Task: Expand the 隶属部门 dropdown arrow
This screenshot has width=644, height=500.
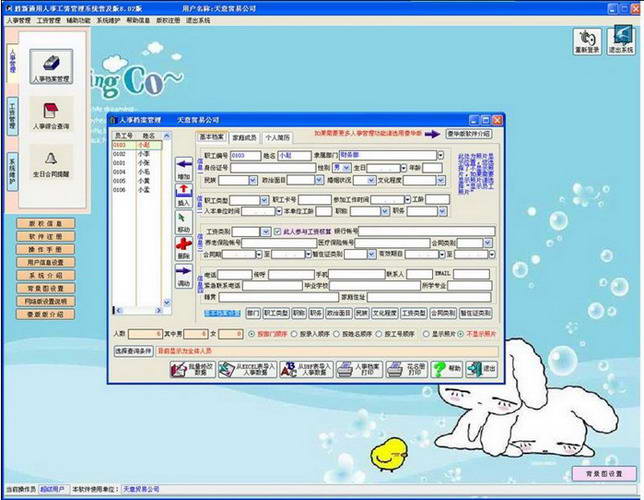Action: [441, 155]
